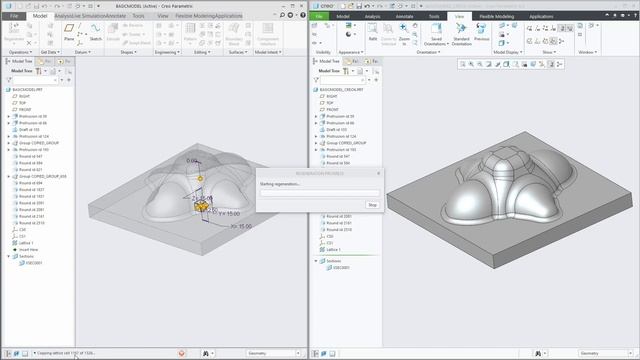Click the yellow drag handle on the lattice
This screenshot has height=360, width=640.
pyautogui.click(x=200, y=178)
